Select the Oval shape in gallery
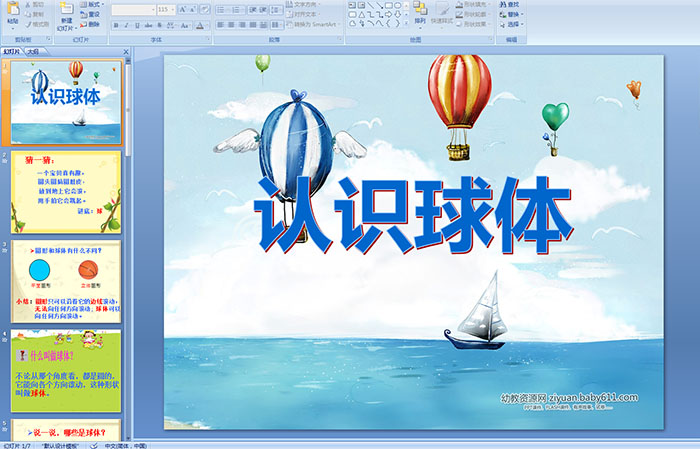Screen dimensions: 700x449 pos(397,5)
